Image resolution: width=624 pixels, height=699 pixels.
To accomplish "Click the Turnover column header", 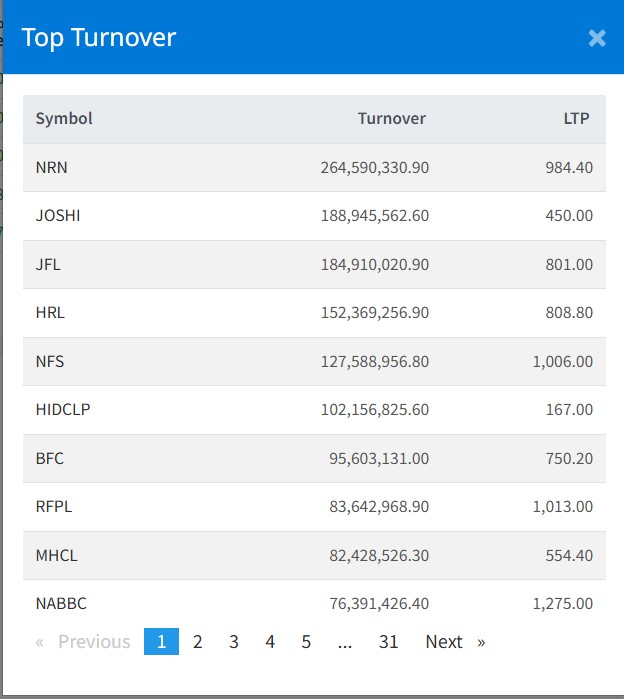I will (x=392, y=119).
